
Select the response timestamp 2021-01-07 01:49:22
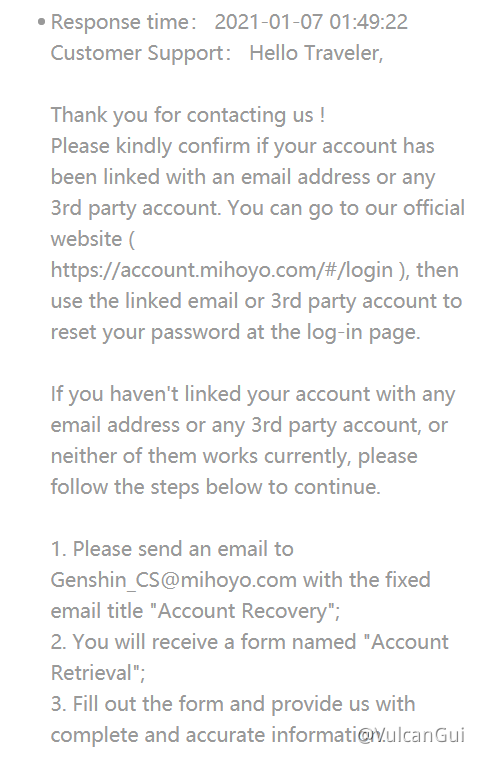tap(311, 22)
